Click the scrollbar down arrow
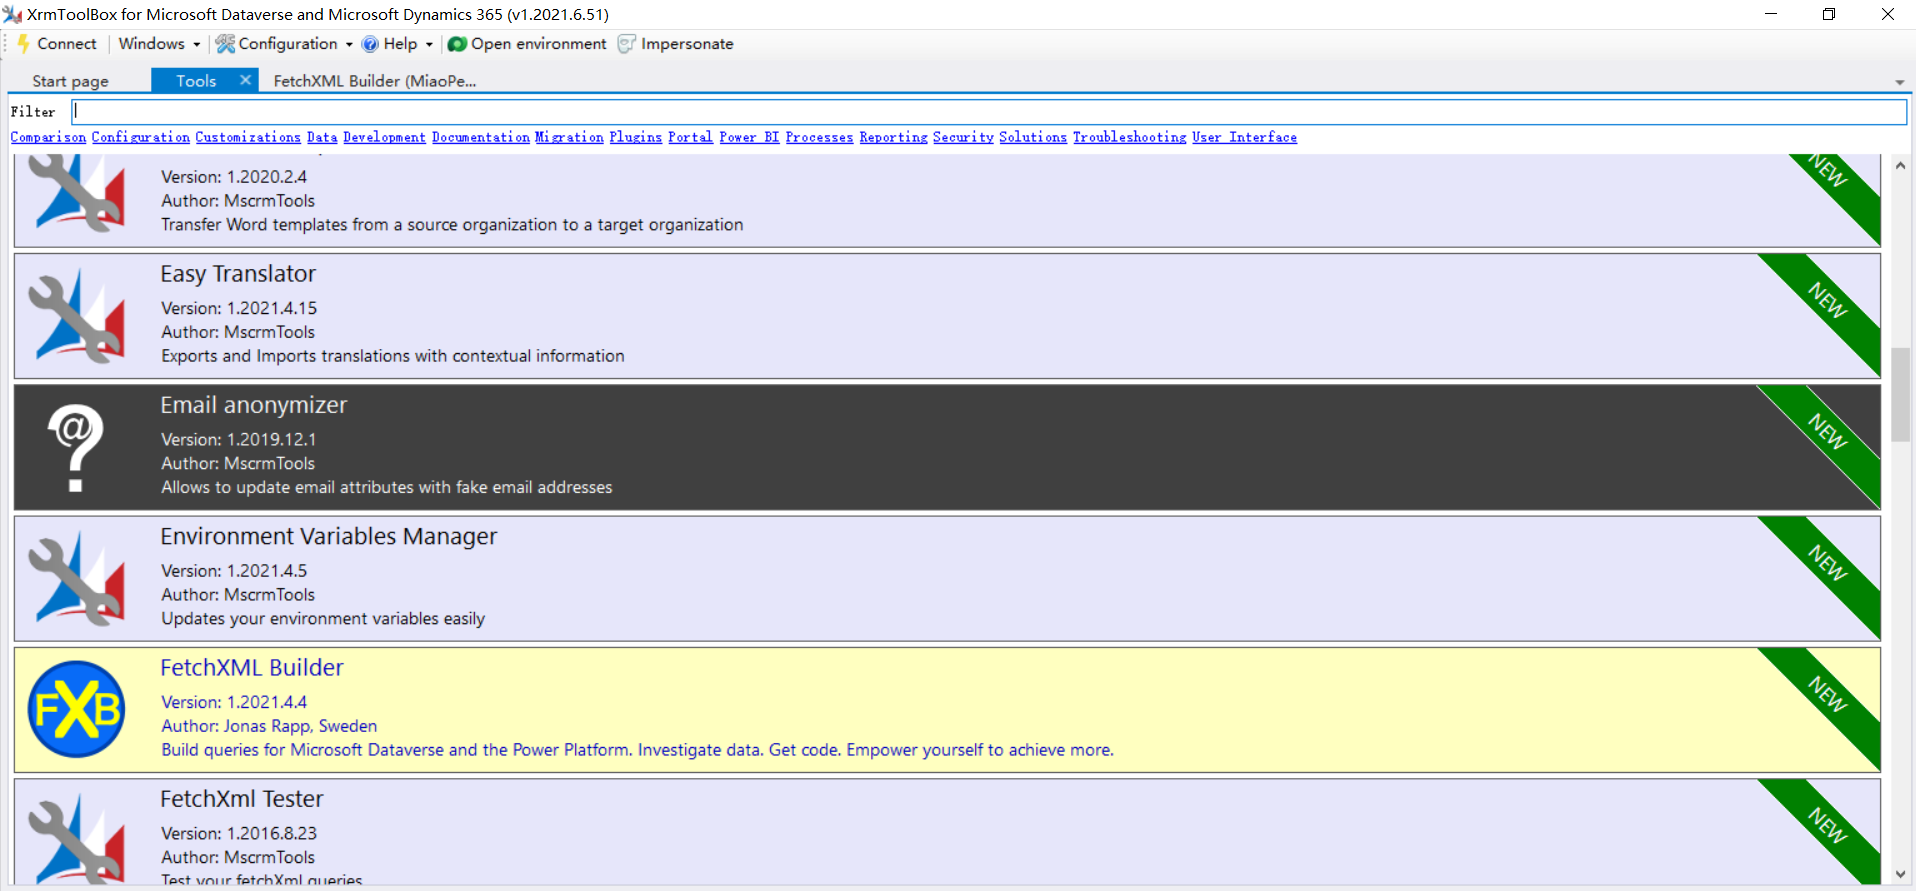Viewport: 1916px width, 891px height. 1900,874
